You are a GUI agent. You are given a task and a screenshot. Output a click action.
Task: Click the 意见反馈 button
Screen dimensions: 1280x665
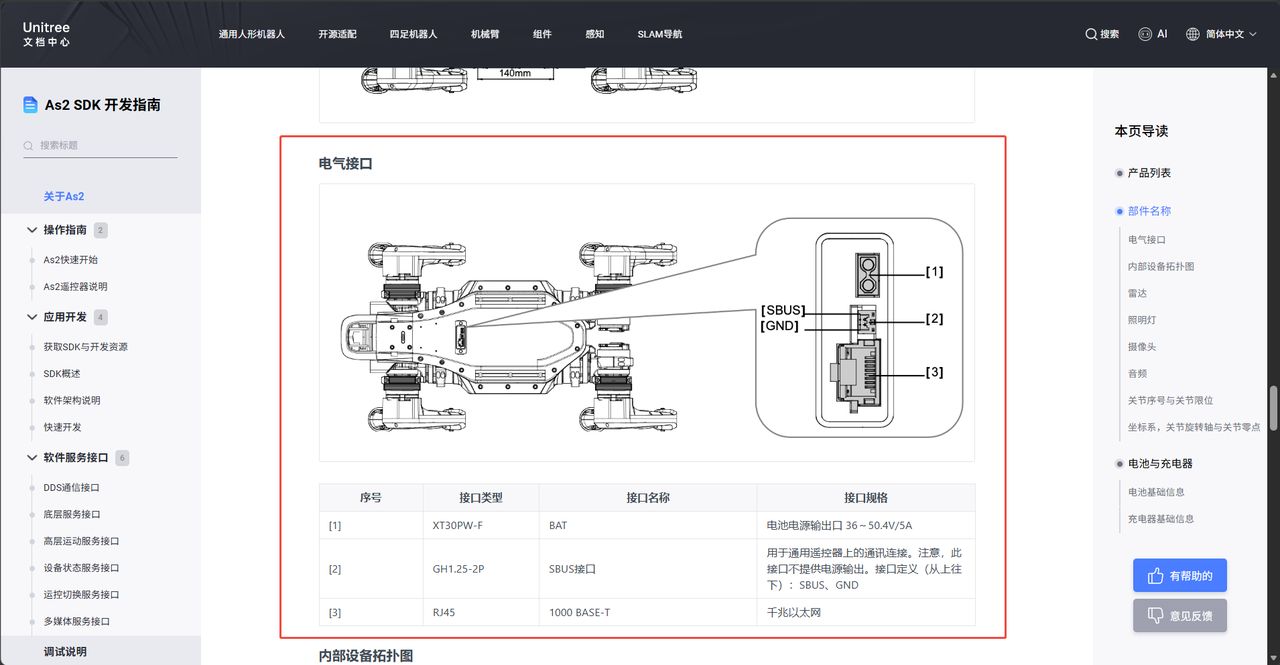(1180, 616)
